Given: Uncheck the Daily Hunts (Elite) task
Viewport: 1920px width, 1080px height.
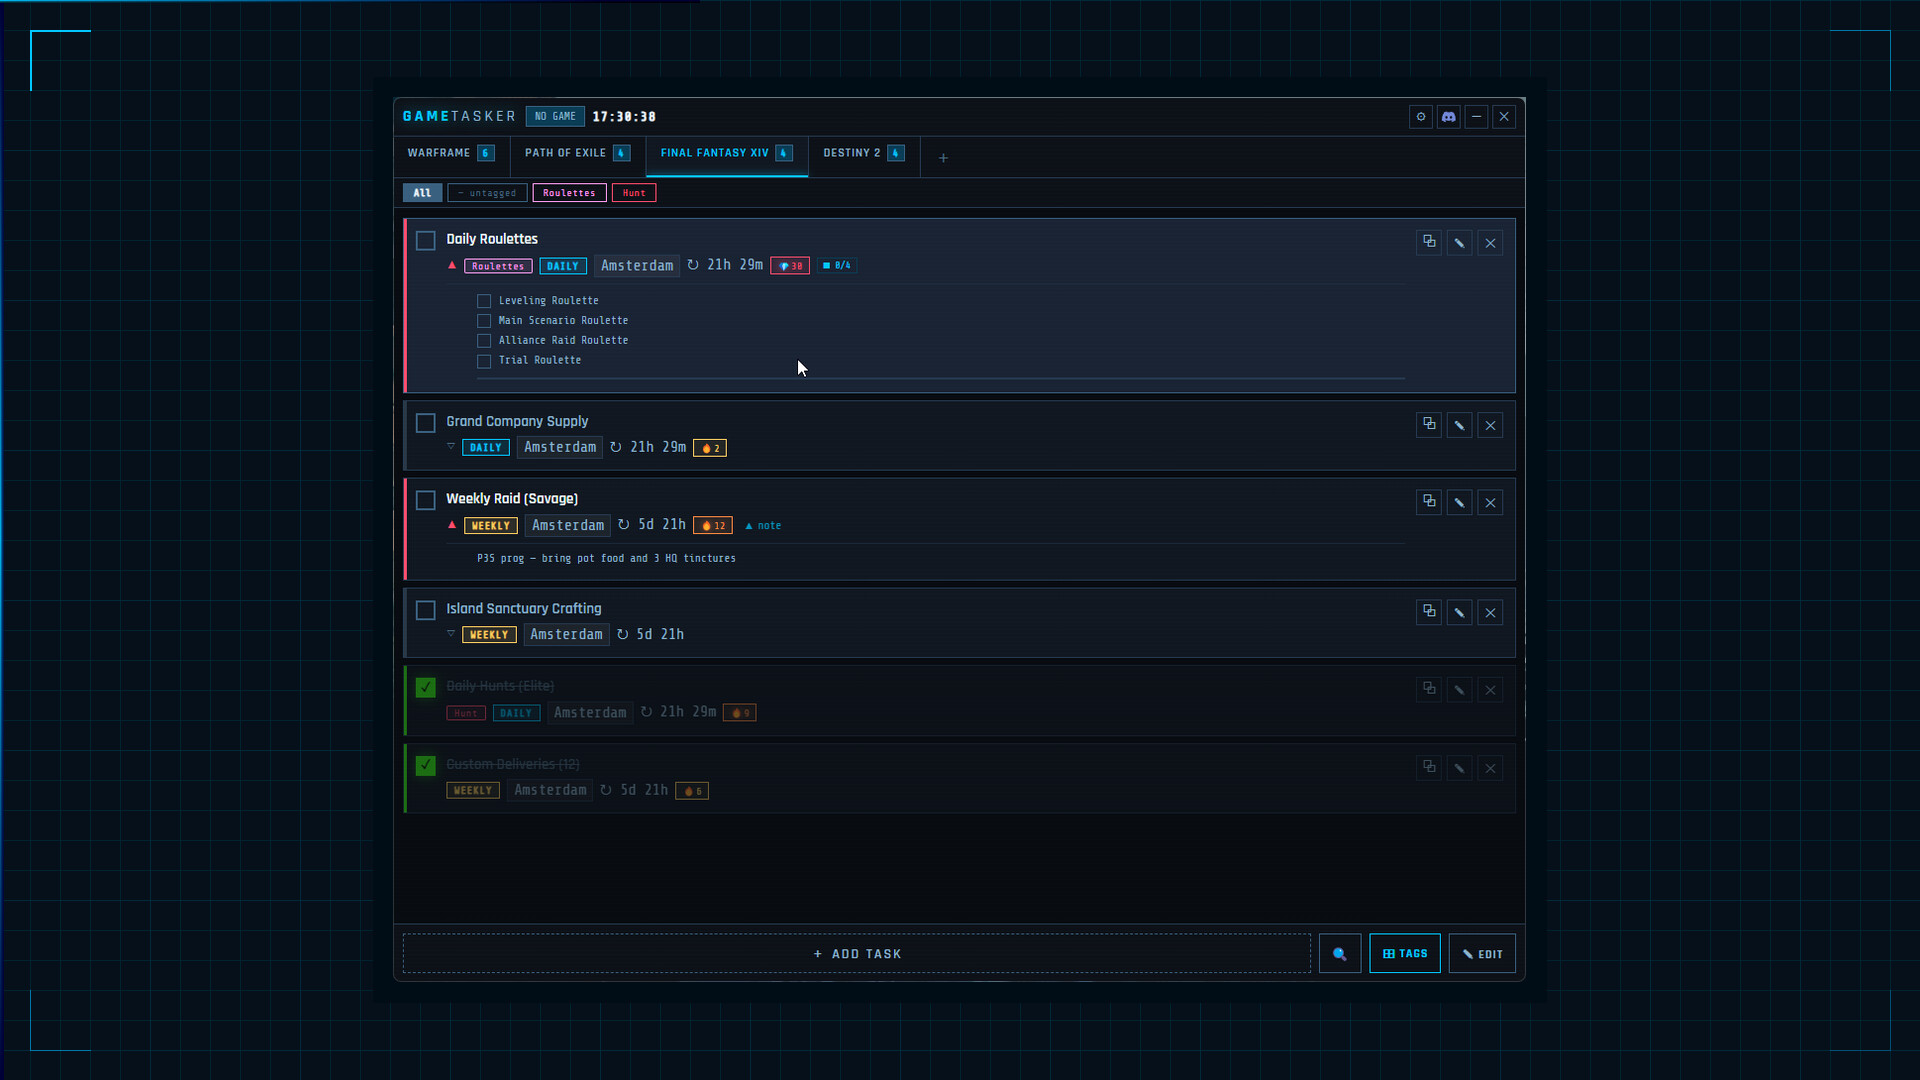Looking at the screenshot, I should (x=426, y=688).
